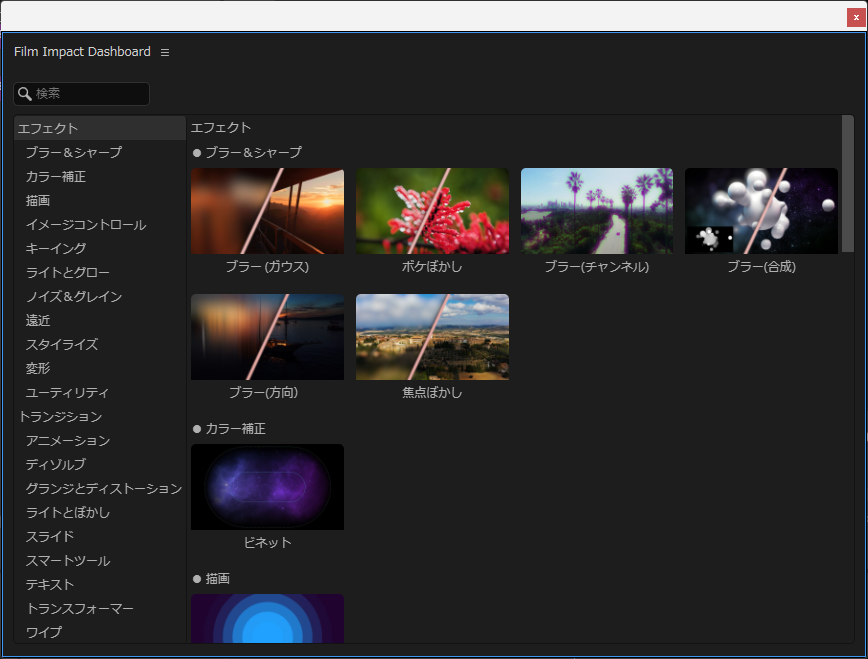Image resolution: width=868 pixels, height=659 pixels.
Task: Select トランスフォーマー sidebar item
Action: (80, 609)
